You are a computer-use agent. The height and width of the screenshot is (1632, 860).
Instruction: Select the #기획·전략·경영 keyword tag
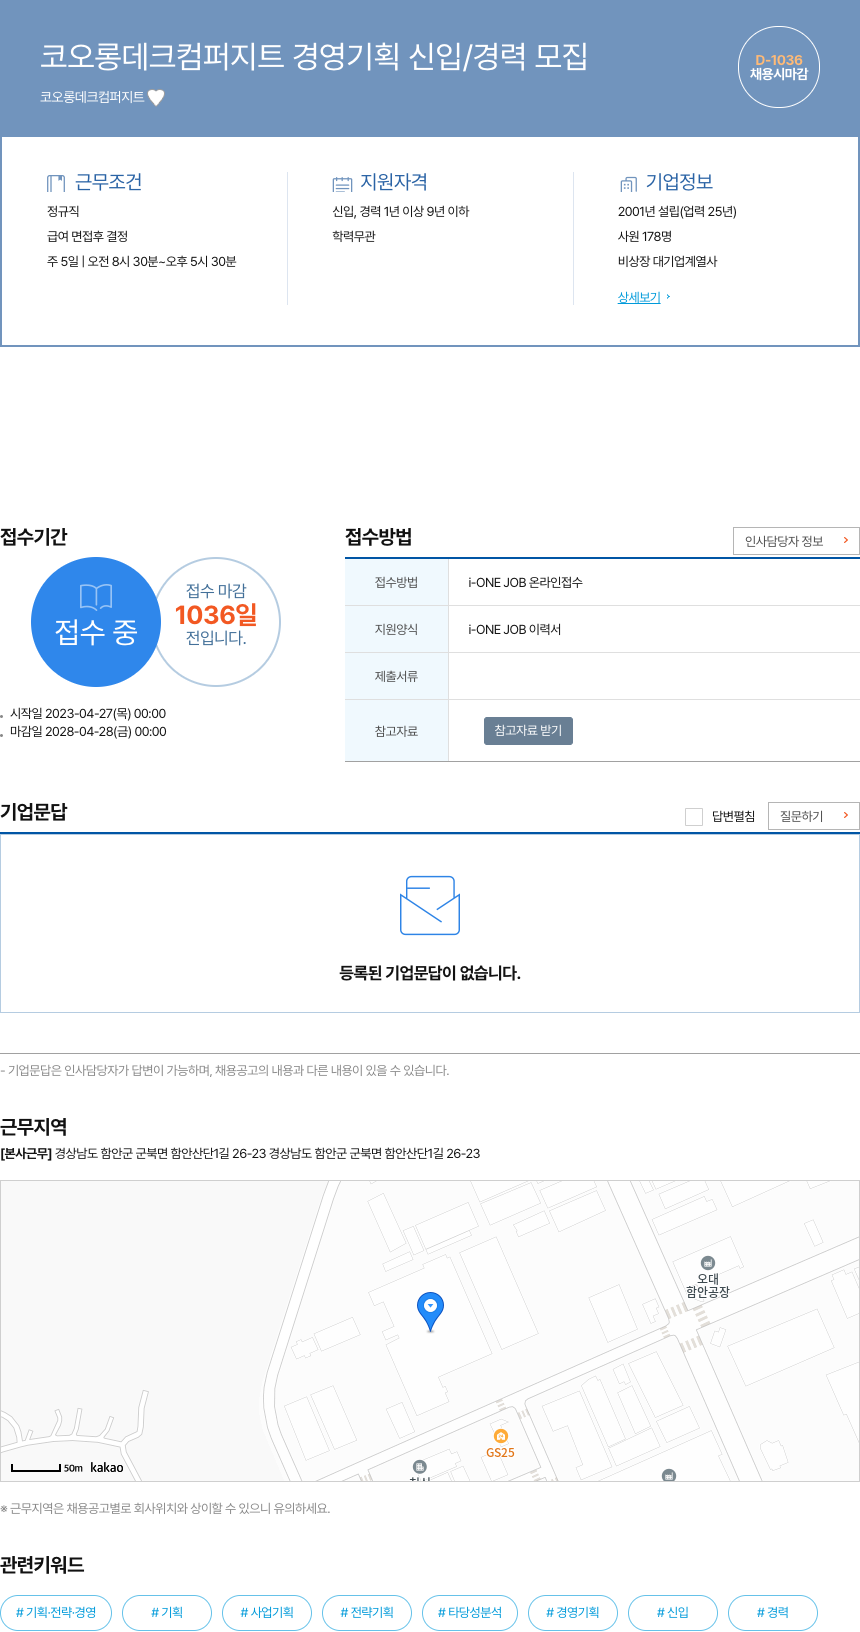click(x=56, y=1613)
